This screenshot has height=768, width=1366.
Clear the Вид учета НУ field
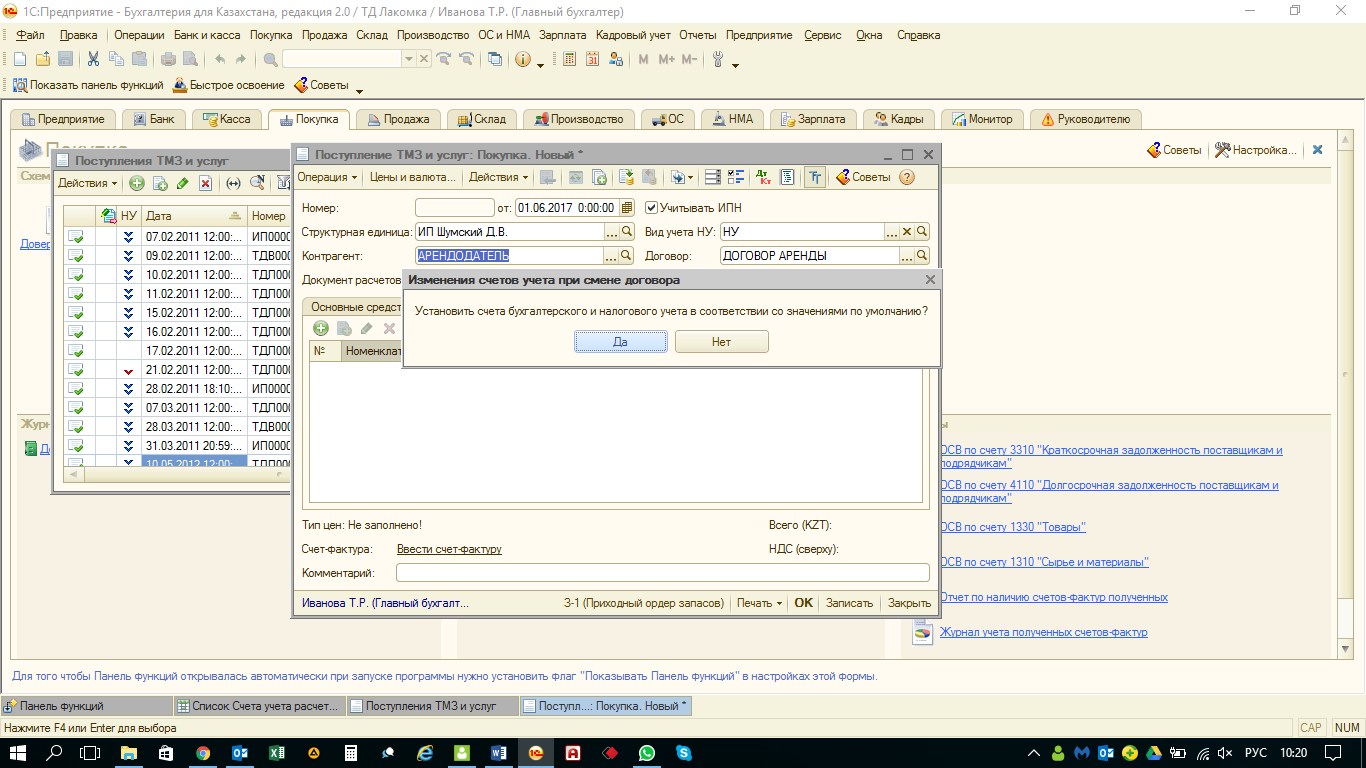pyautogui.click(x=908, y=232)
